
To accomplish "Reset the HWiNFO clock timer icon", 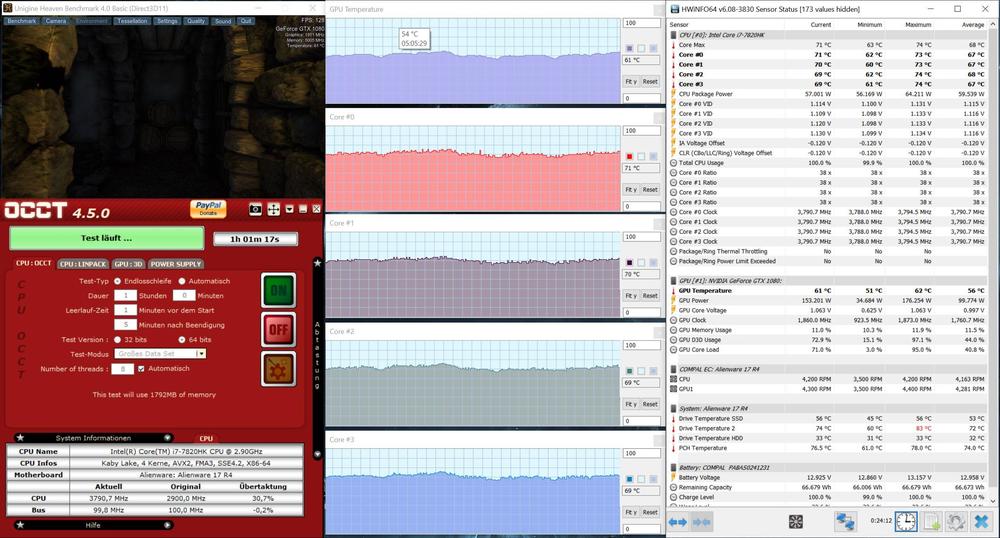I will click(904, 522).
